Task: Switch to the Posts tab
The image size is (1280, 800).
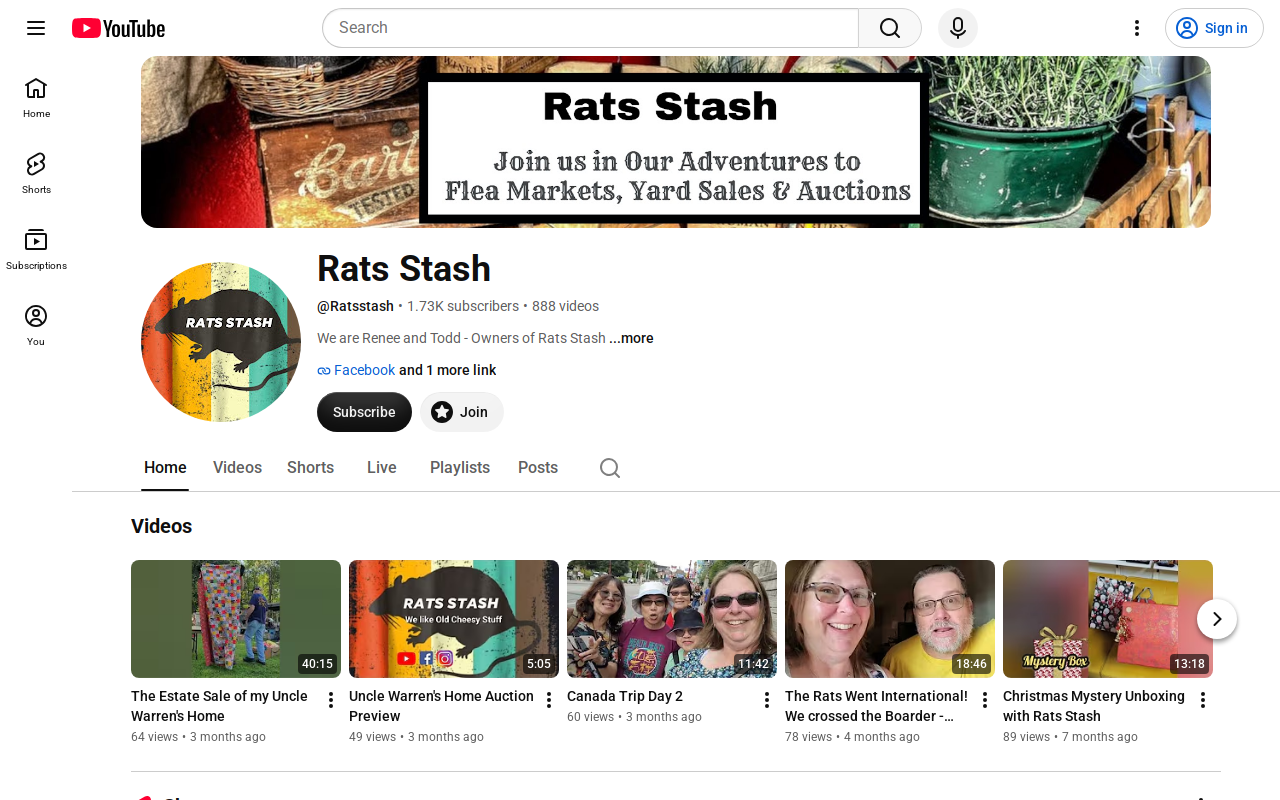Action: pos(538,468)
